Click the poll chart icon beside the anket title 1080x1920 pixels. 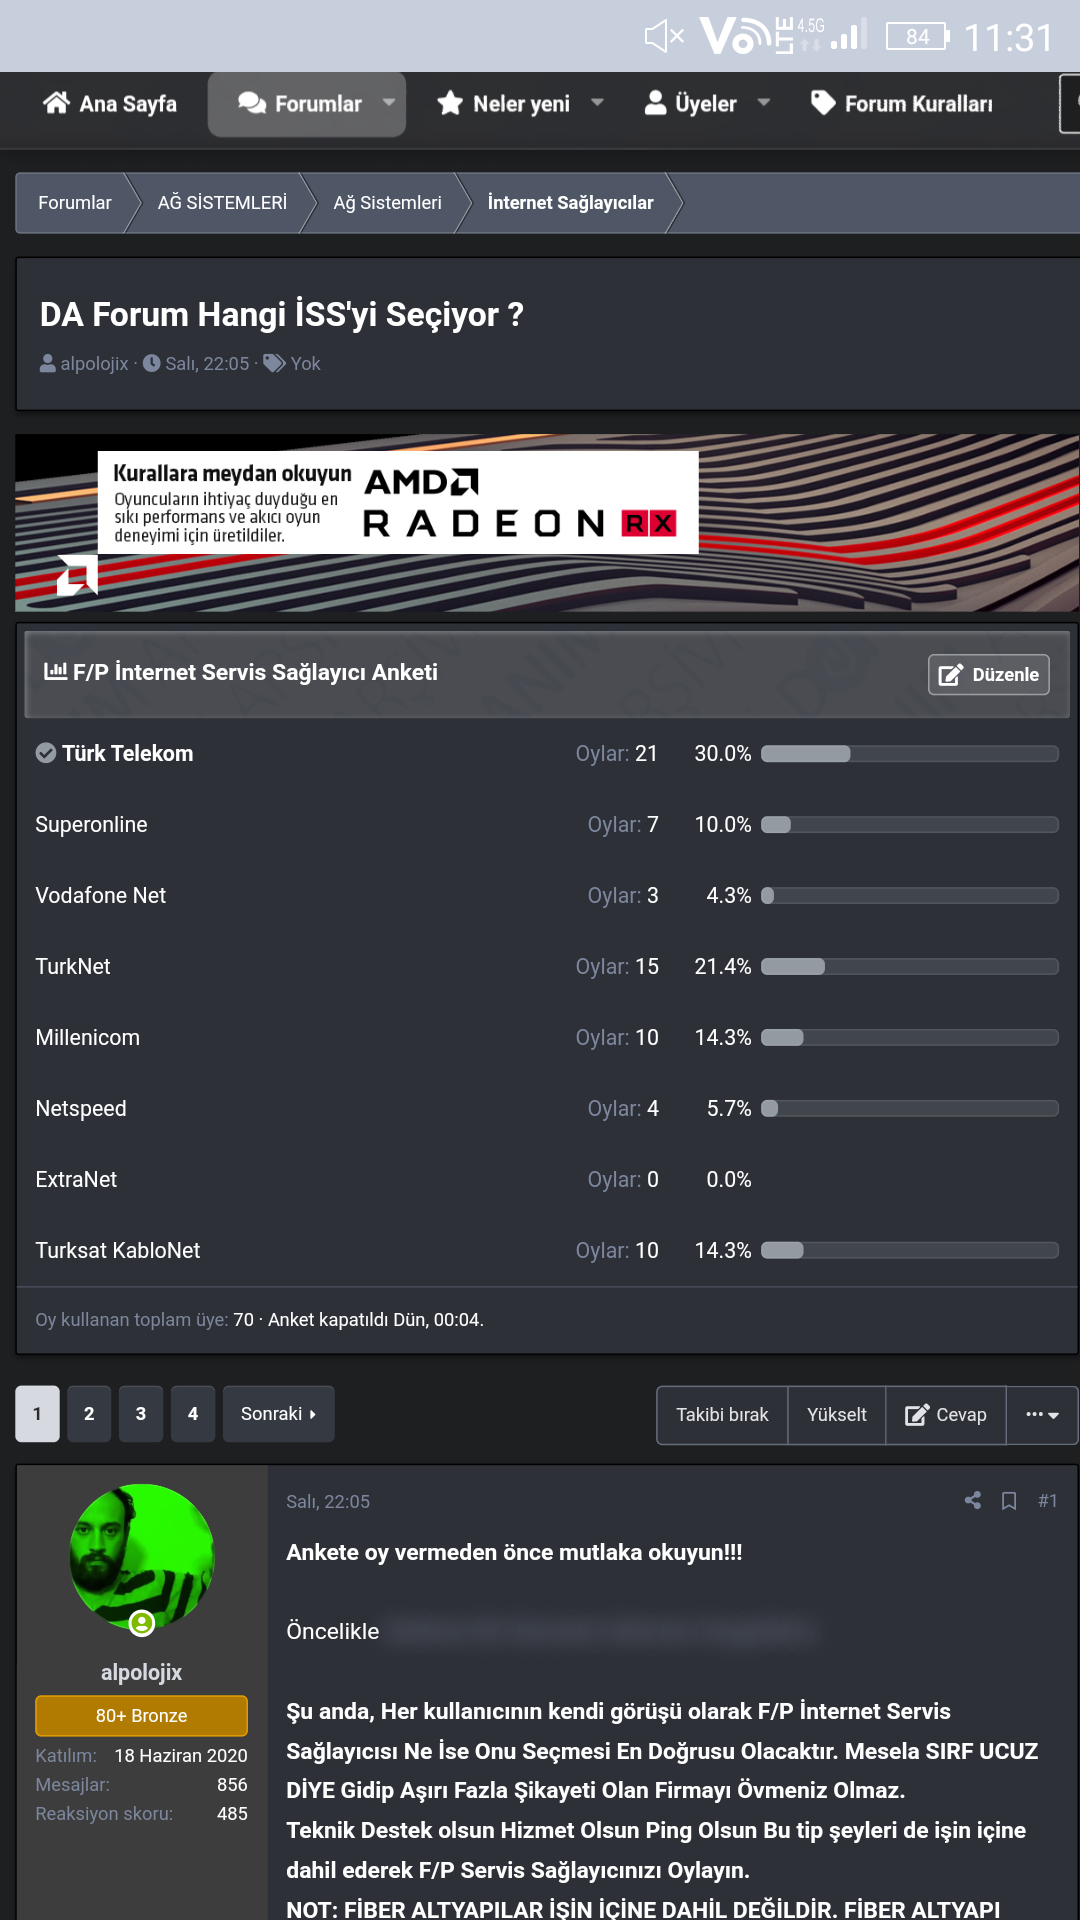point(55,672)
